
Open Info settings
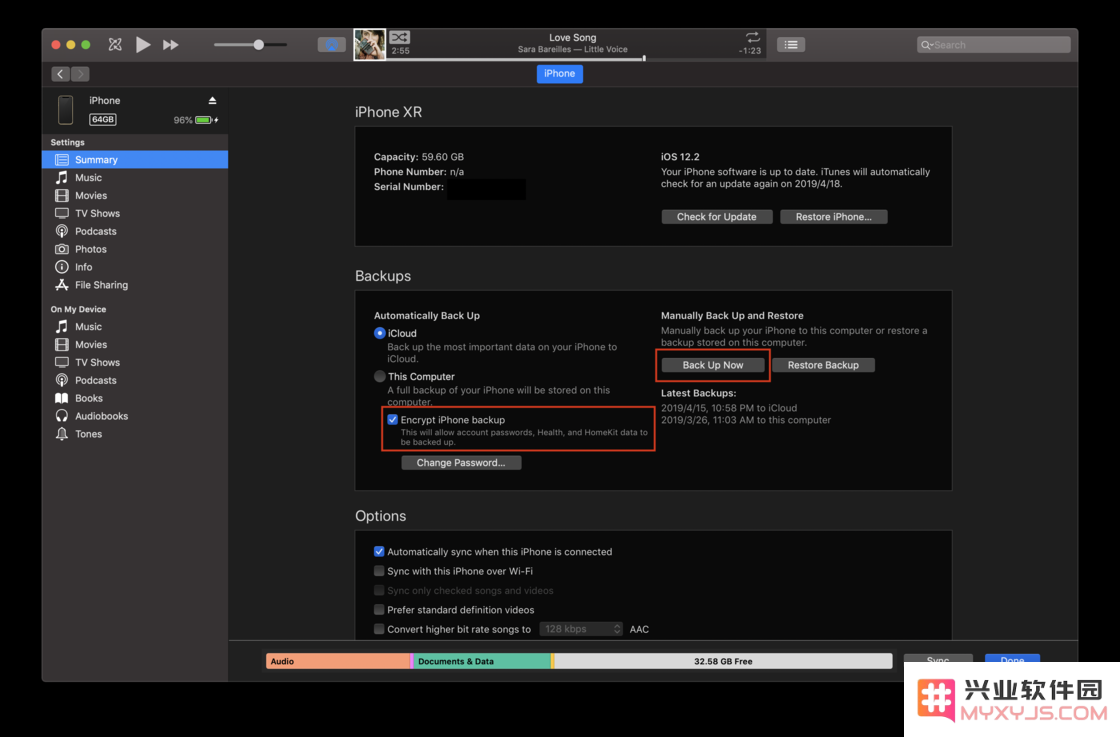tap(135, 266)
